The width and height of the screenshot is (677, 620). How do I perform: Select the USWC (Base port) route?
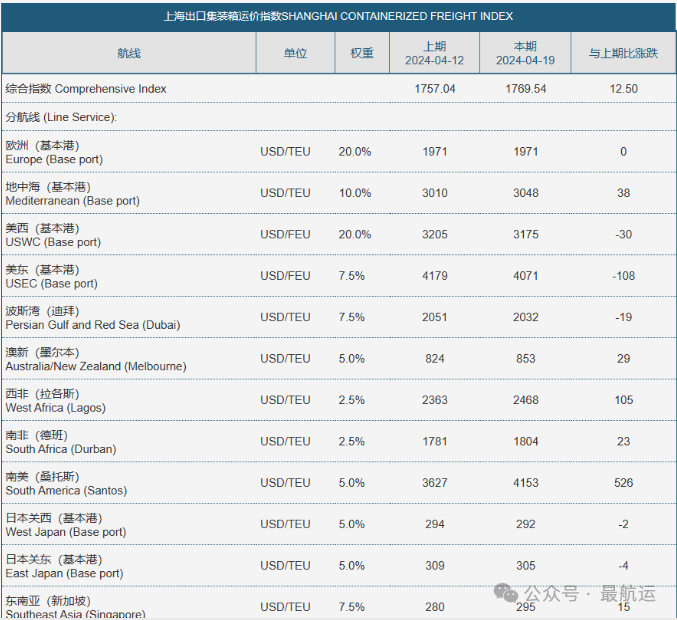[53, 235]
